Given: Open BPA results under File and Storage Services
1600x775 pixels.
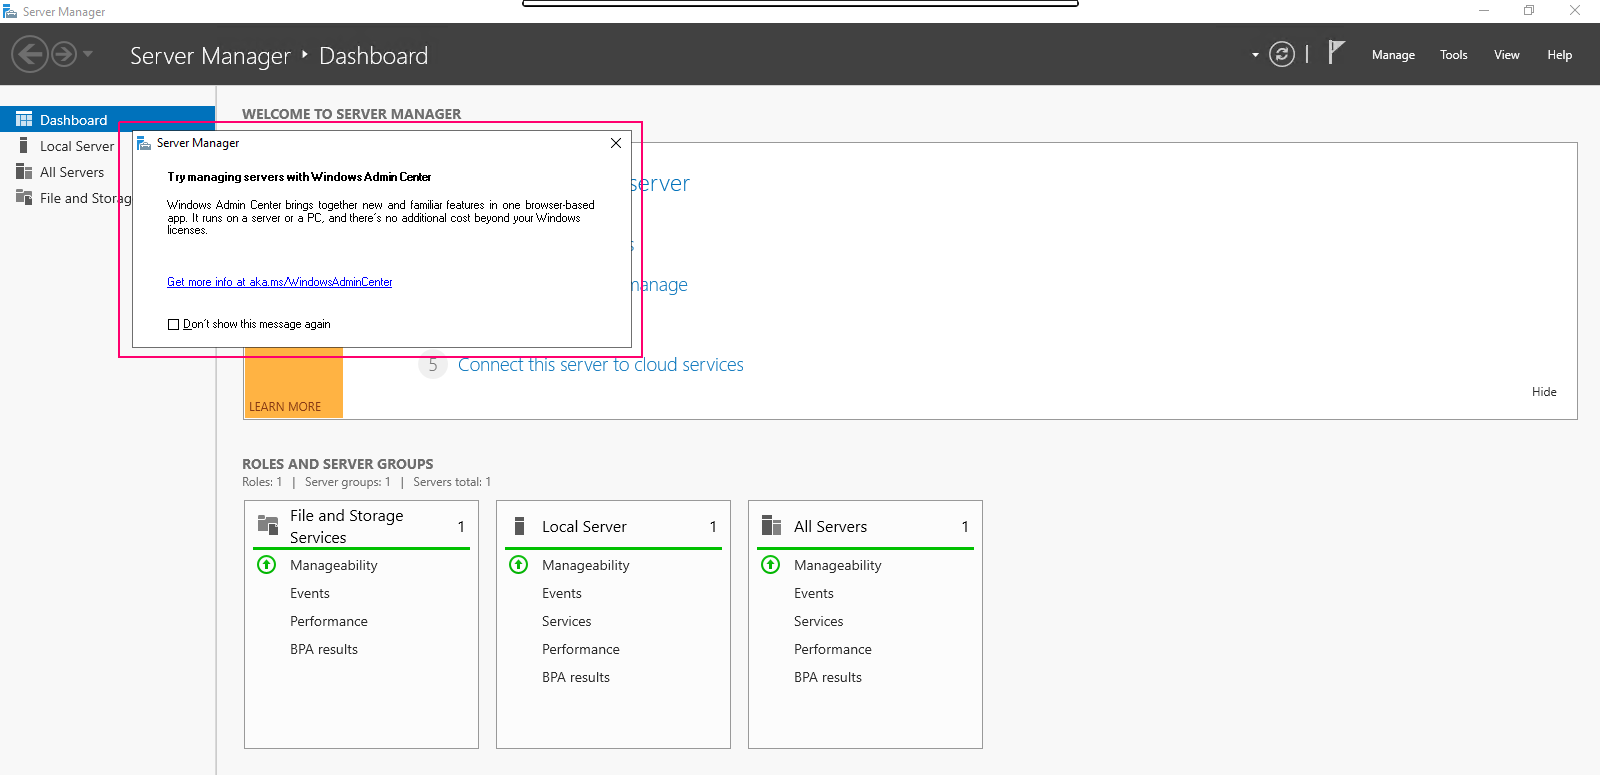Looking at the screenshot, I should 324,649.
